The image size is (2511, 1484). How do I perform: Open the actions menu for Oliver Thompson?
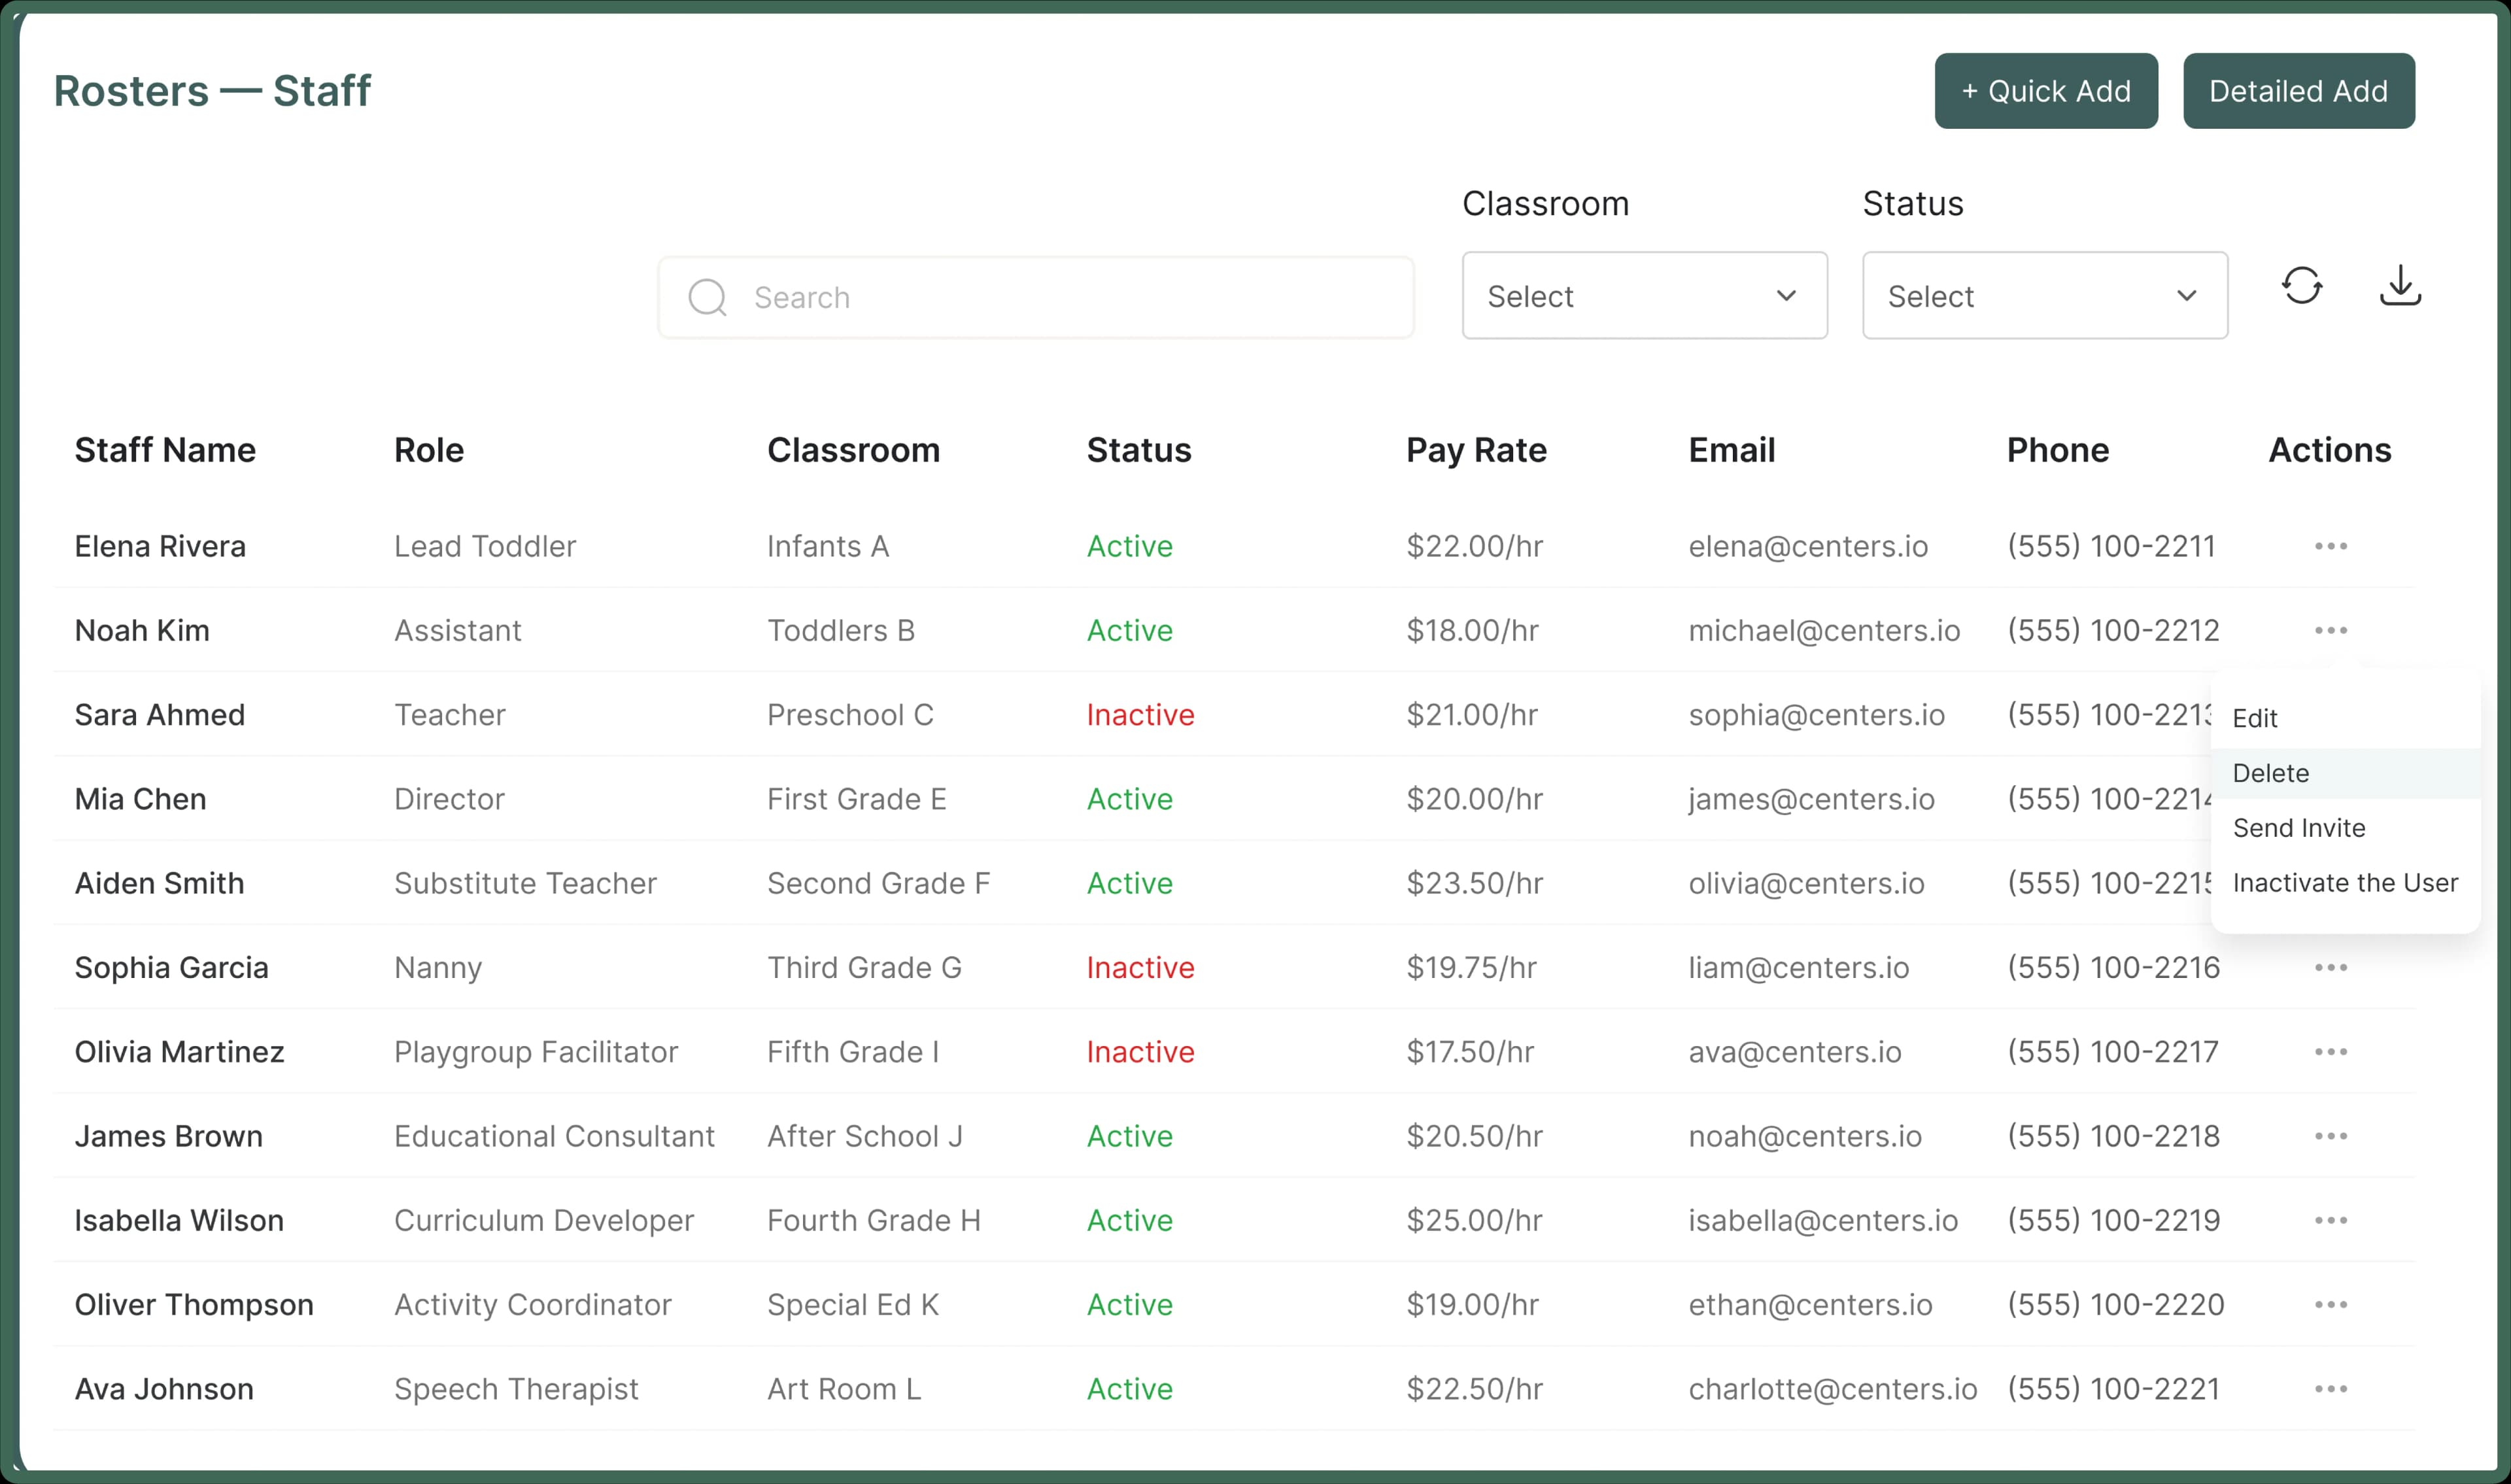tap(2331, 1304)
